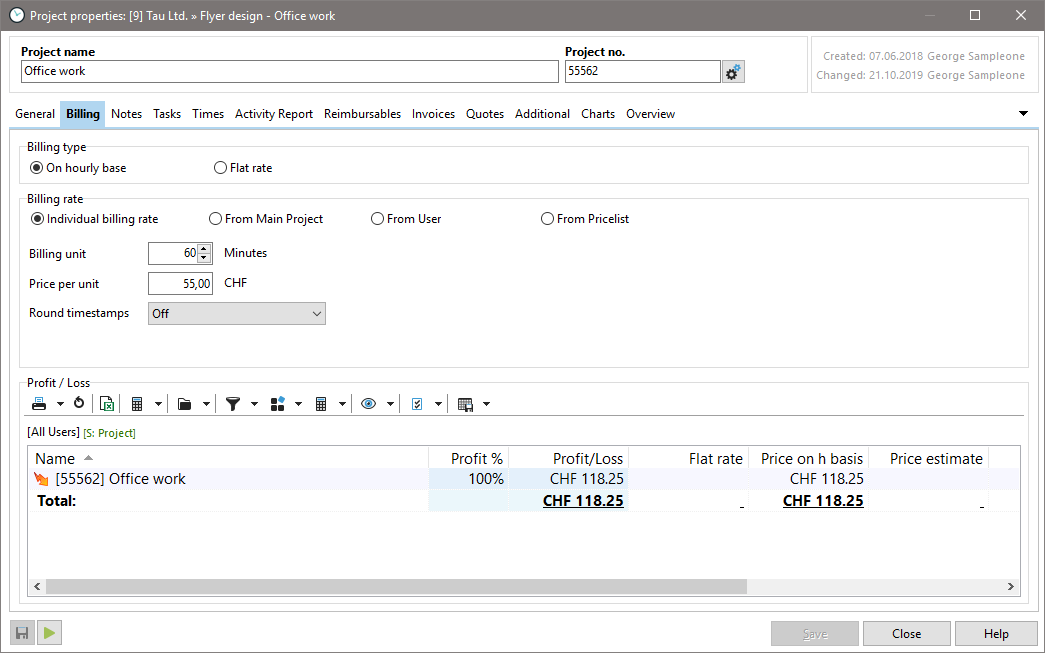Click the Close button

coord(906,633)
